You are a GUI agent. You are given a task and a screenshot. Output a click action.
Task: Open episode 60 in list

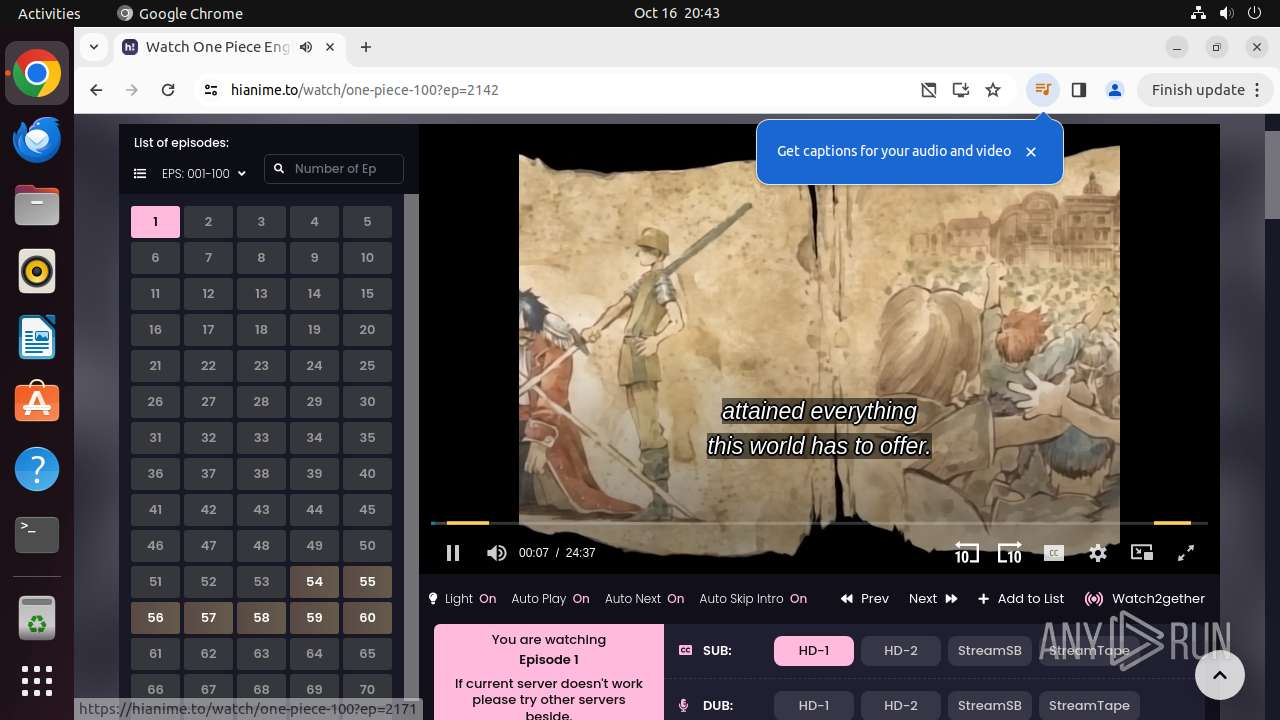tap(367, 618)
